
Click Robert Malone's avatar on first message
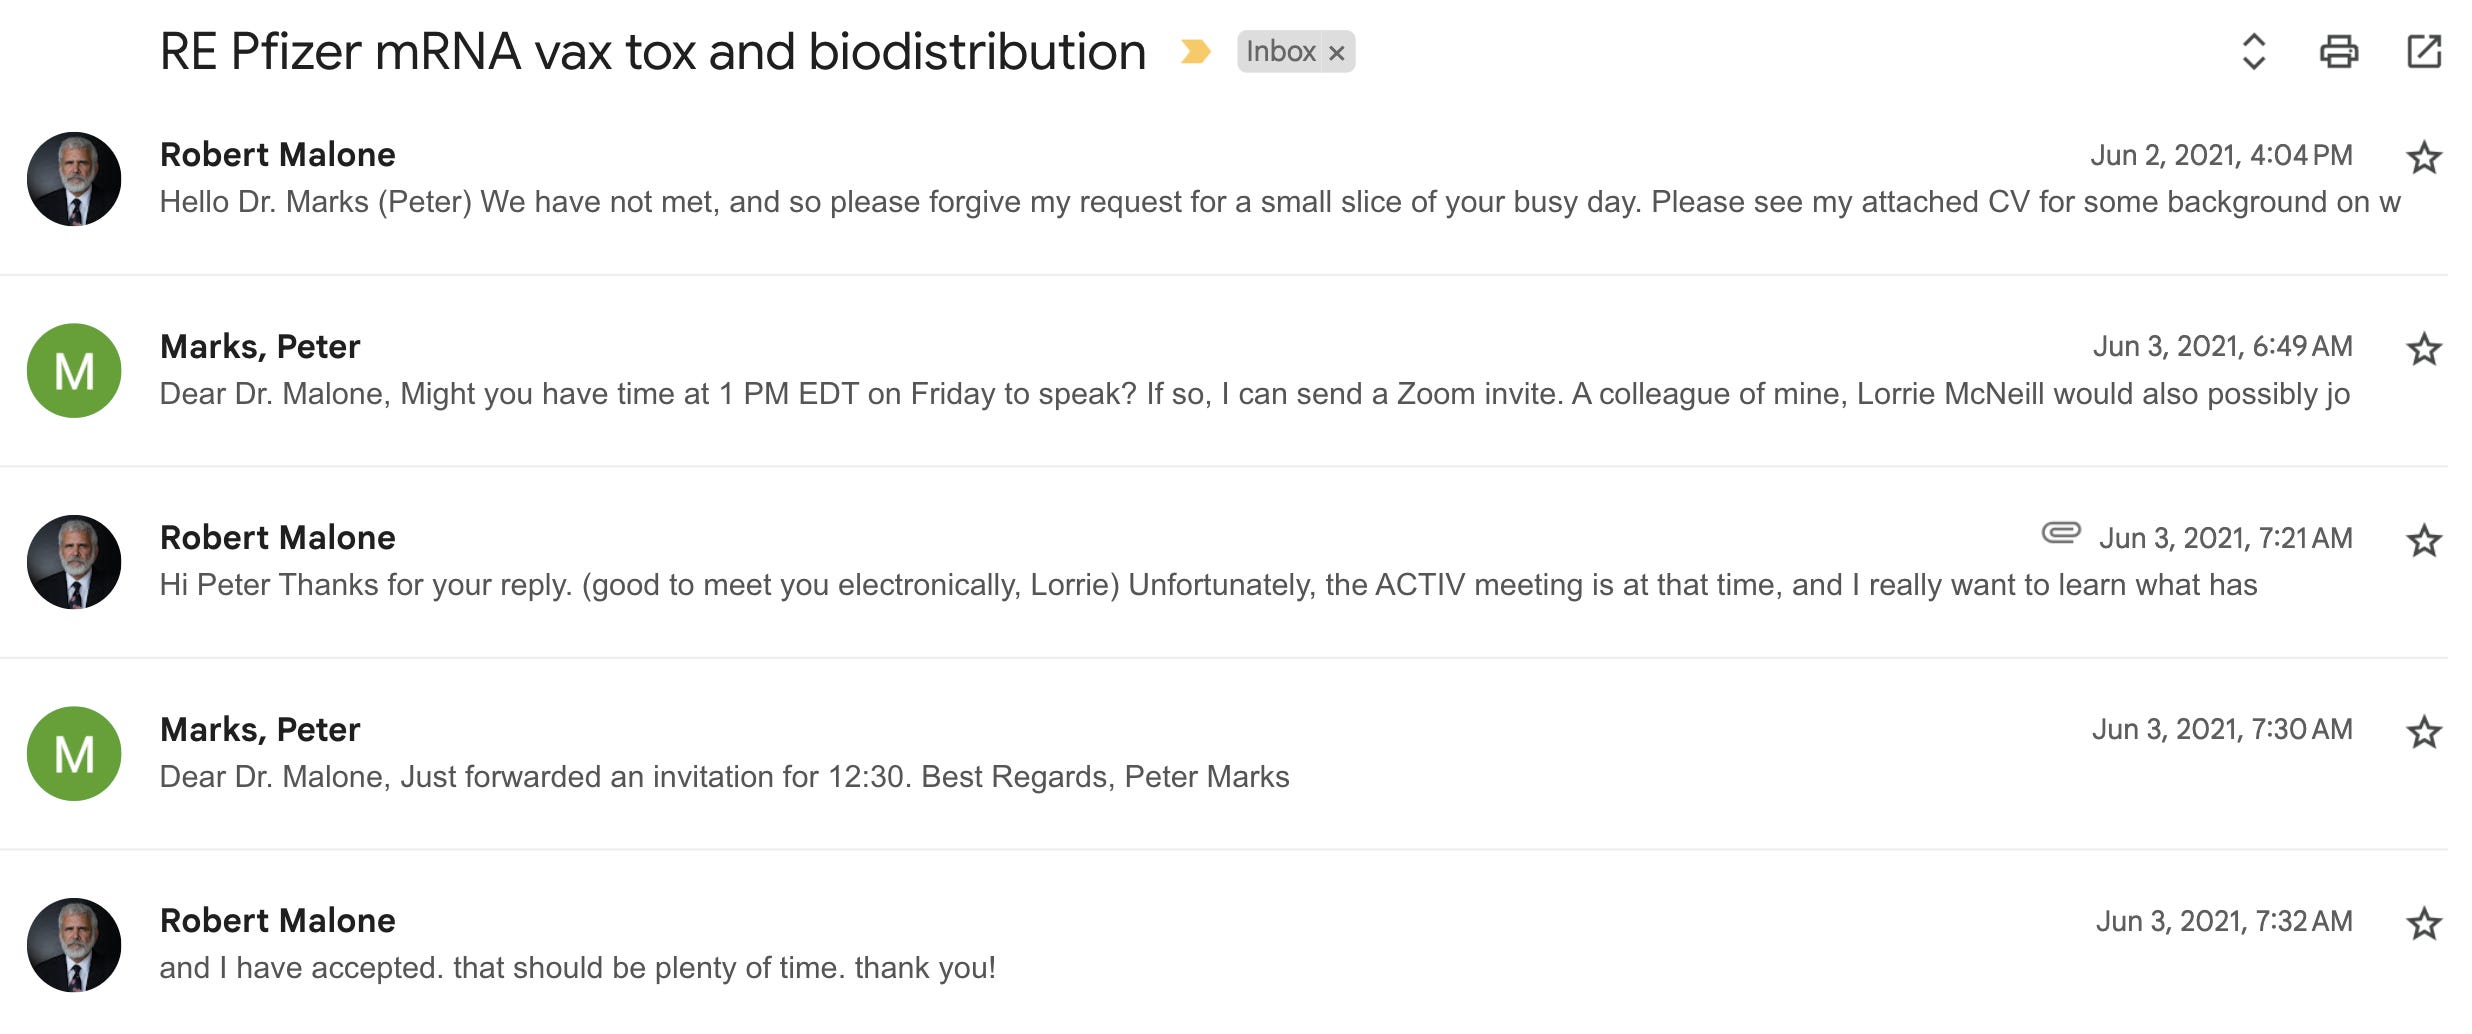(x=74, y=179)
